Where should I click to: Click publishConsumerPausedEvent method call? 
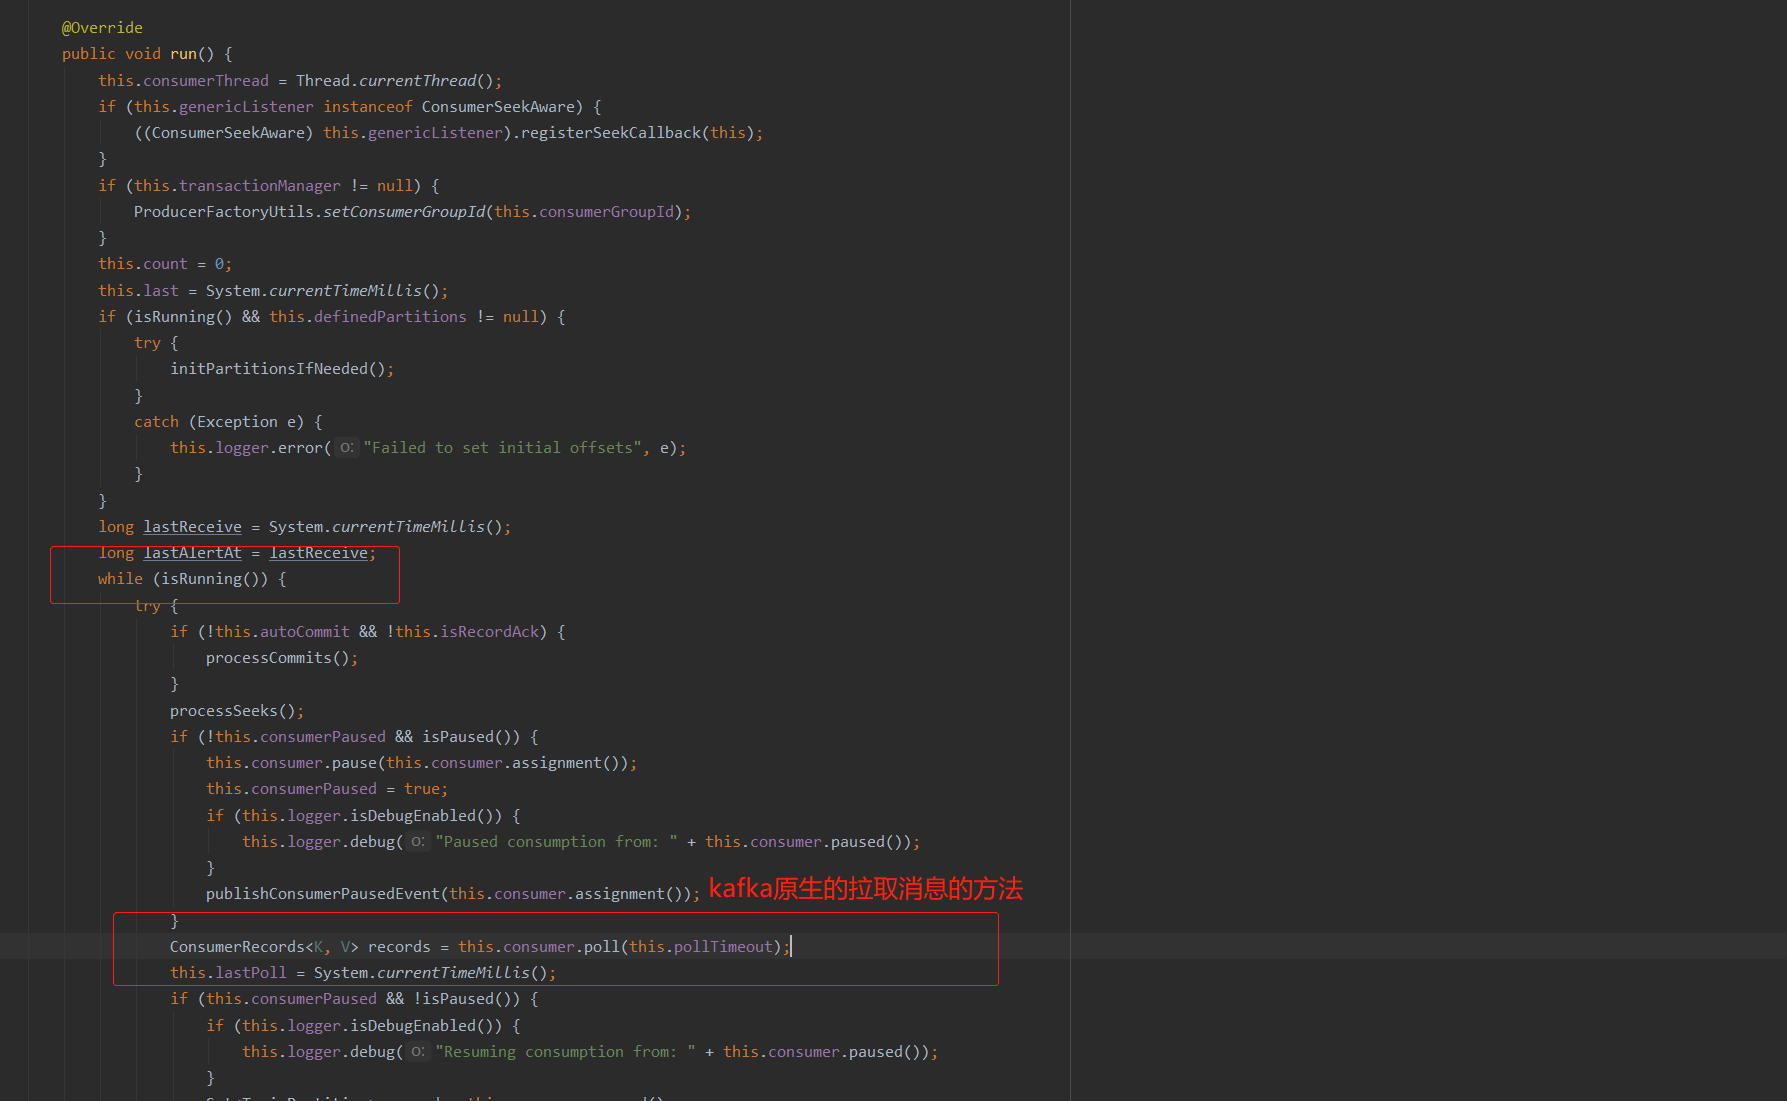coord(322,893)
